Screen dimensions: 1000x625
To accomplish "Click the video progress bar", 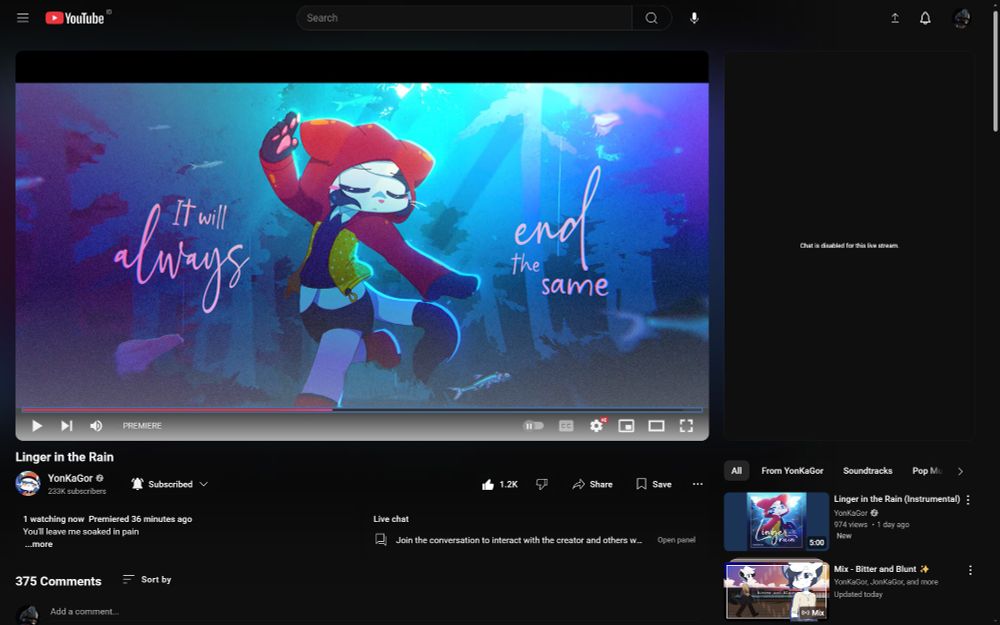I will tap(362, 410).
